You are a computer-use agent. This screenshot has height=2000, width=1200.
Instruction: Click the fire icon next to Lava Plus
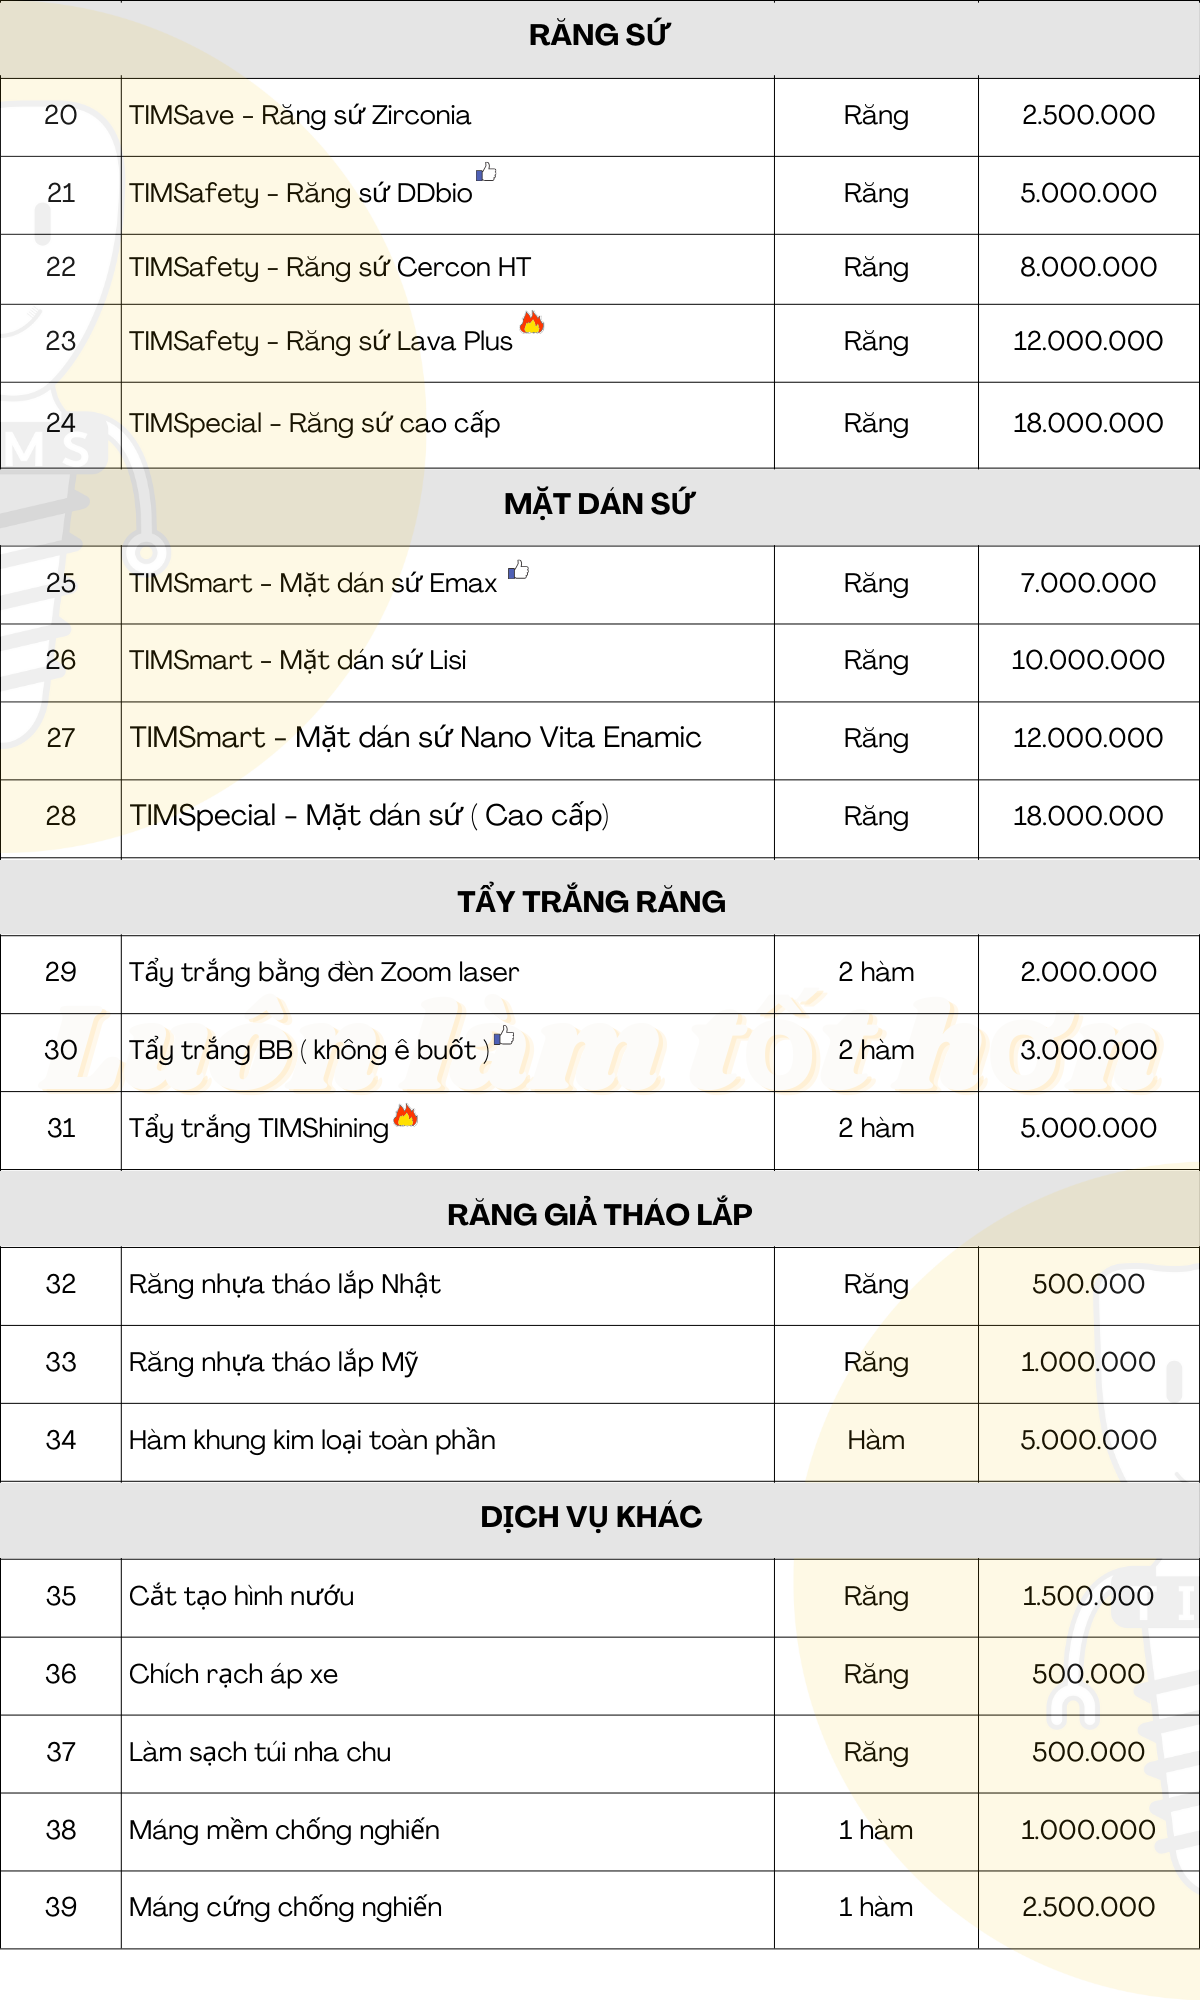[x=532, y=322]
